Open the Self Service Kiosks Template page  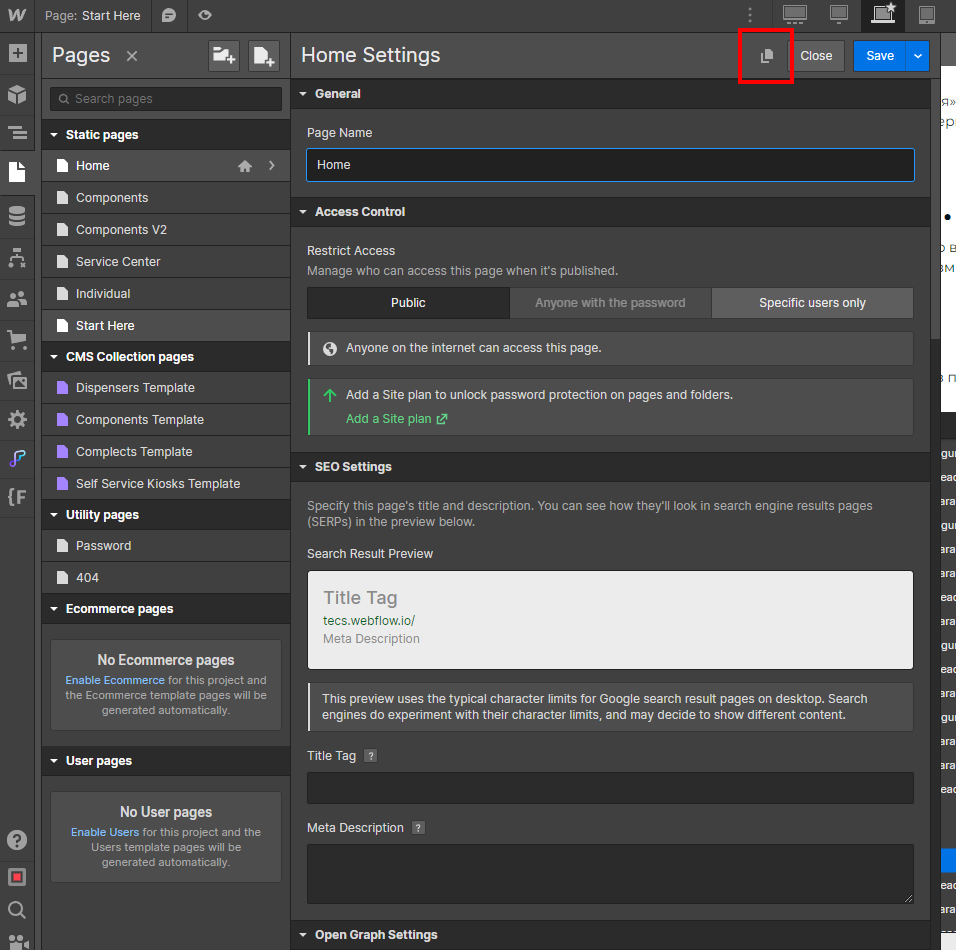tap(166, 484)
